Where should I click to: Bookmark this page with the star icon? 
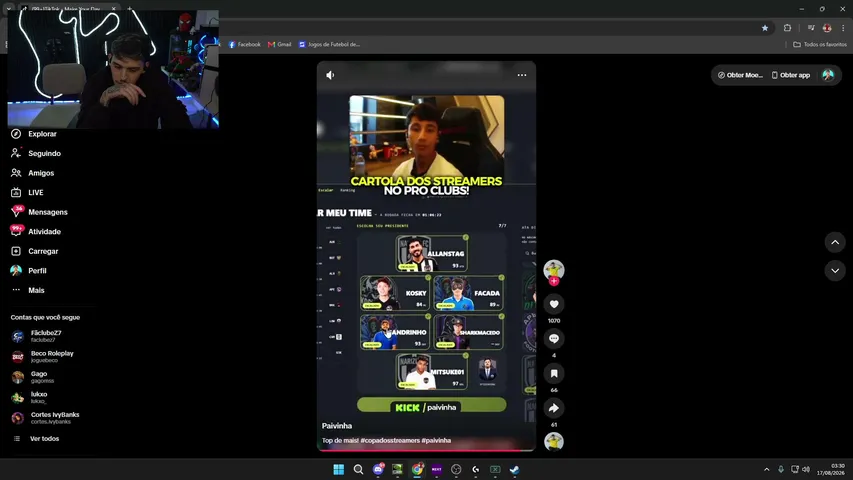click(x=765, y=28)
